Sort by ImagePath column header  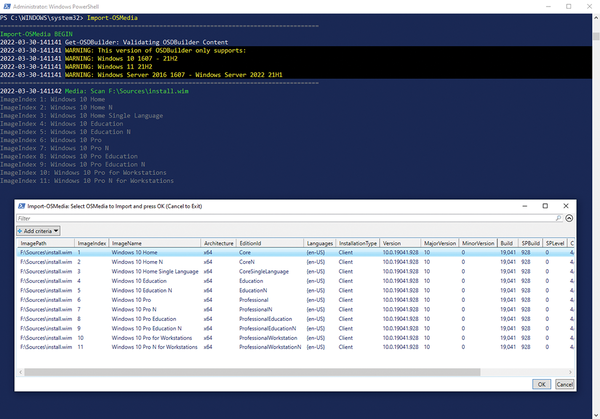(46, 243)
